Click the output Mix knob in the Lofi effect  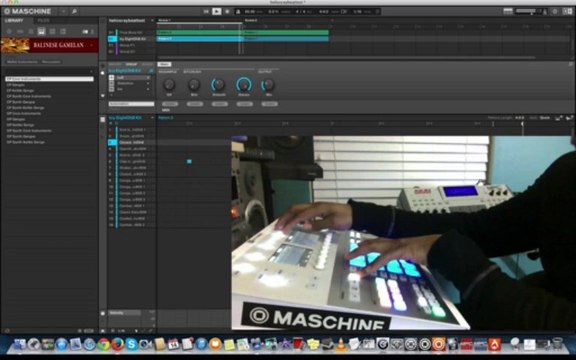pos(268,85)
